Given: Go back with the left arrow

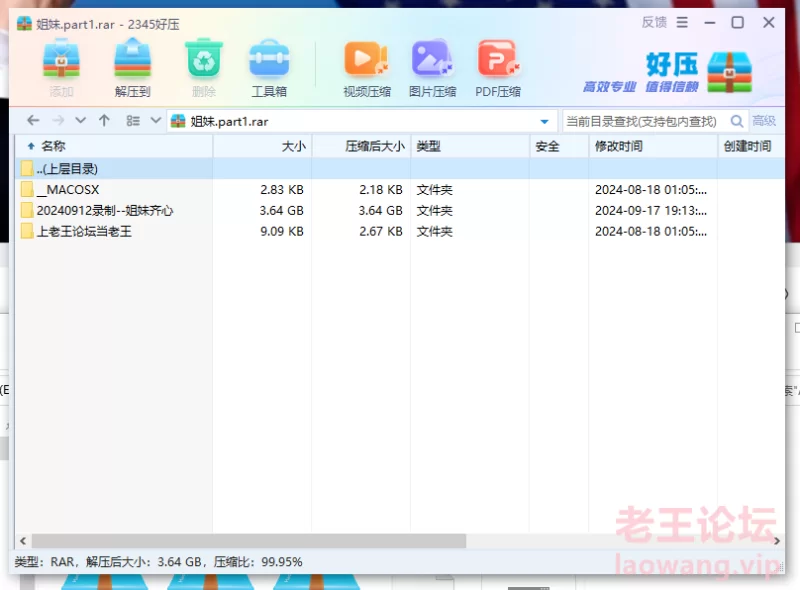Looking at the screenshot, I should pyautogui.click(x=33, y=120).
